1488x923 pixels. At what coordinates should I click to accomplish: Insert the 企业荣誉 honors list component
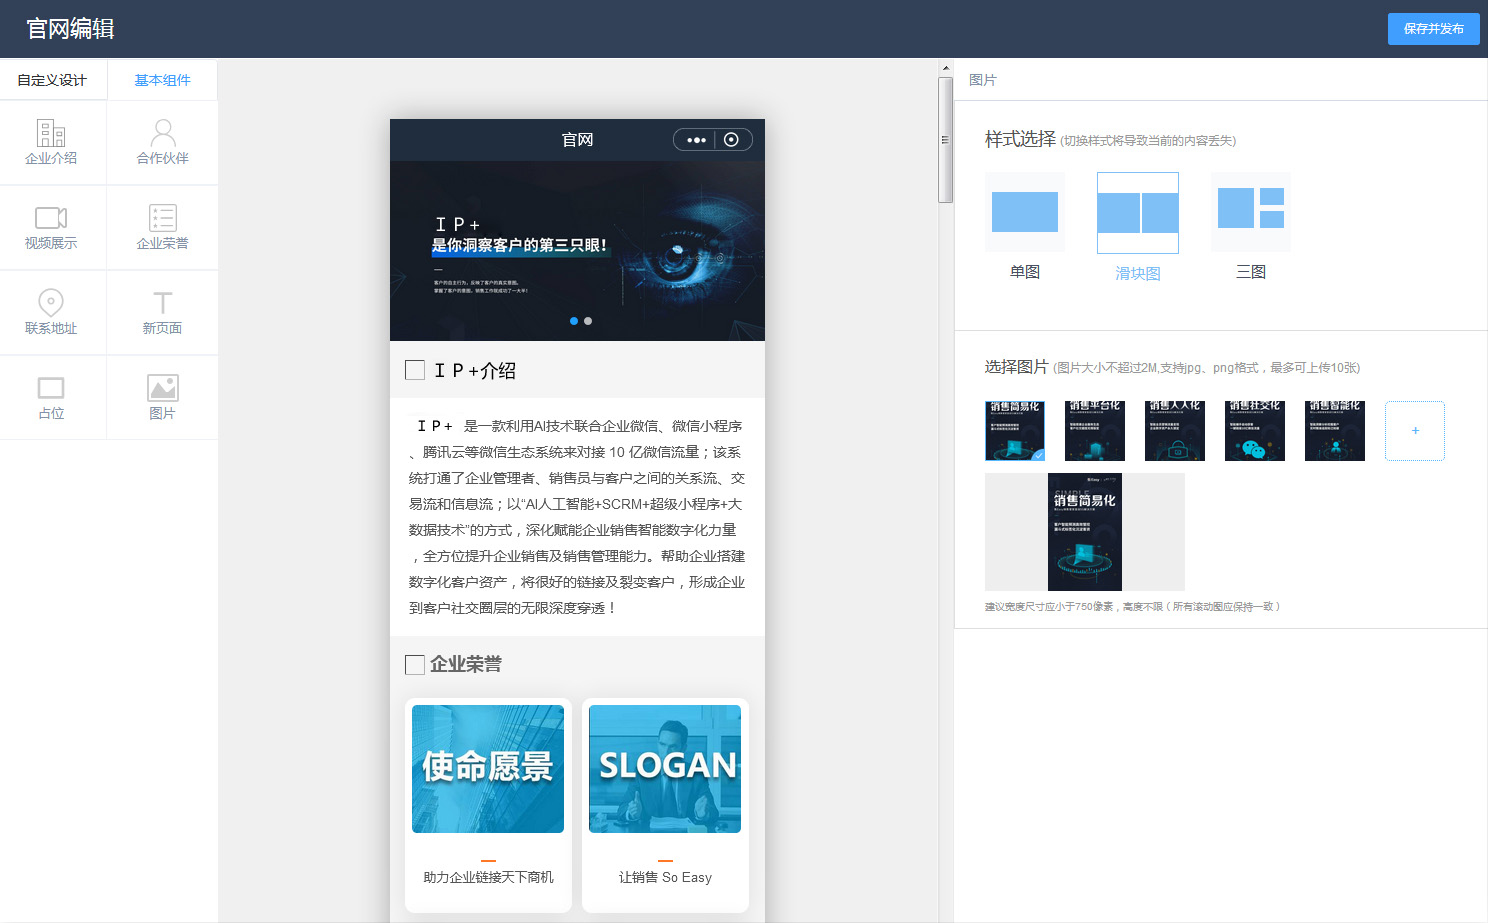[162, 227]
